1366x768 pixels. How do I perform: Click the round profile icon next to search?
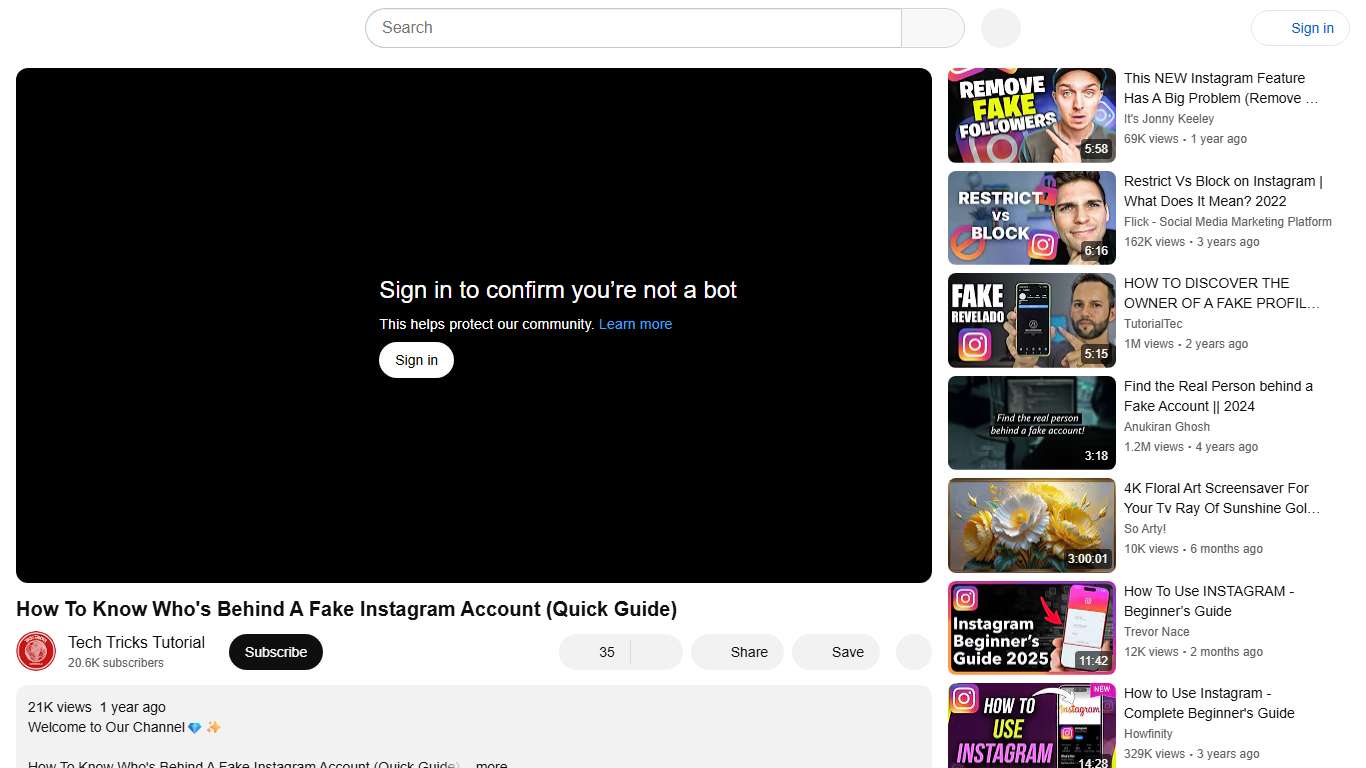[x=999, y=28]
